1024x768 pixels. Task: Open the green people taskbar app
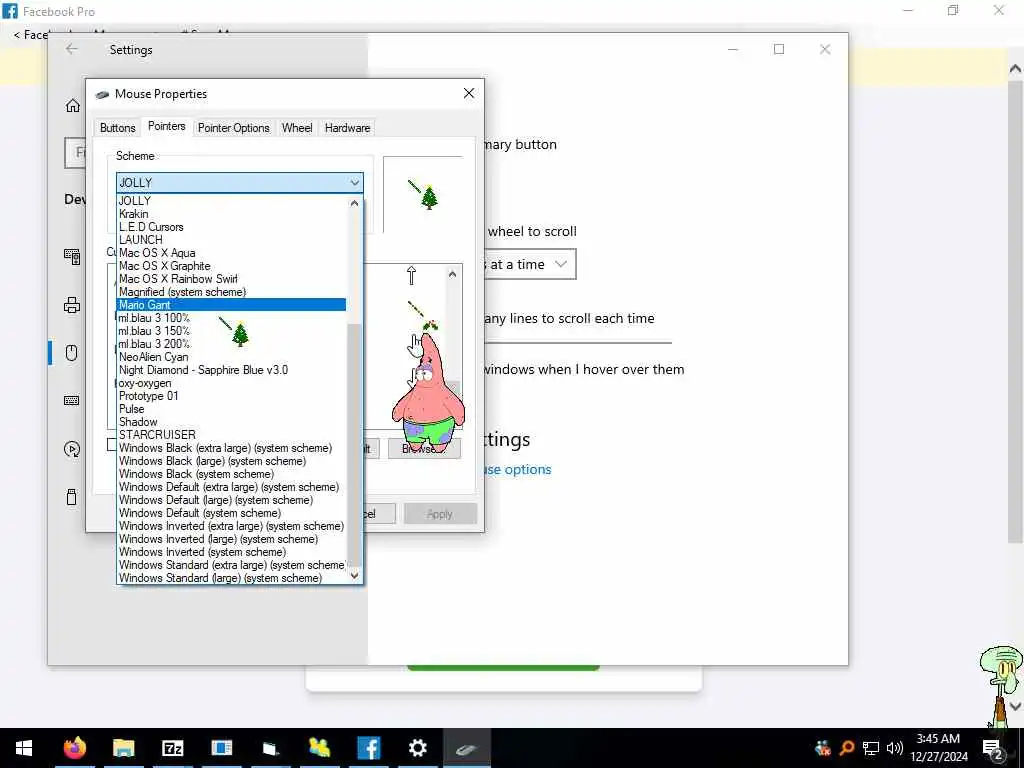tap(319, 748)
